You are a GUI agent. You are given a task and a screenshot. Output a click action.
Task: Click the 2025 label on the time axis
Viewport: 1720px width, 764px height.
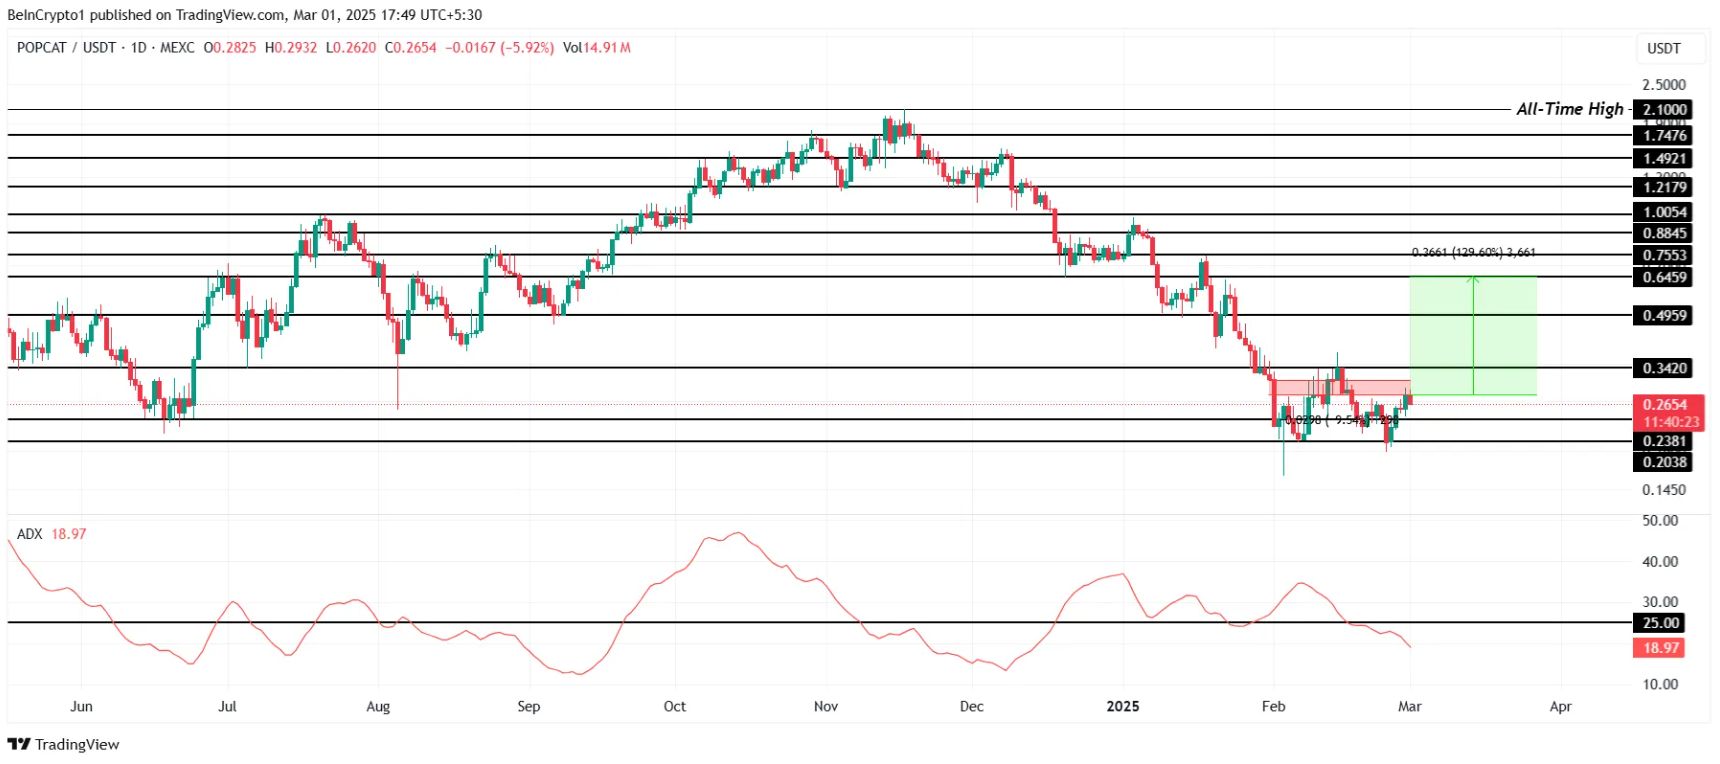point(1123,706)
